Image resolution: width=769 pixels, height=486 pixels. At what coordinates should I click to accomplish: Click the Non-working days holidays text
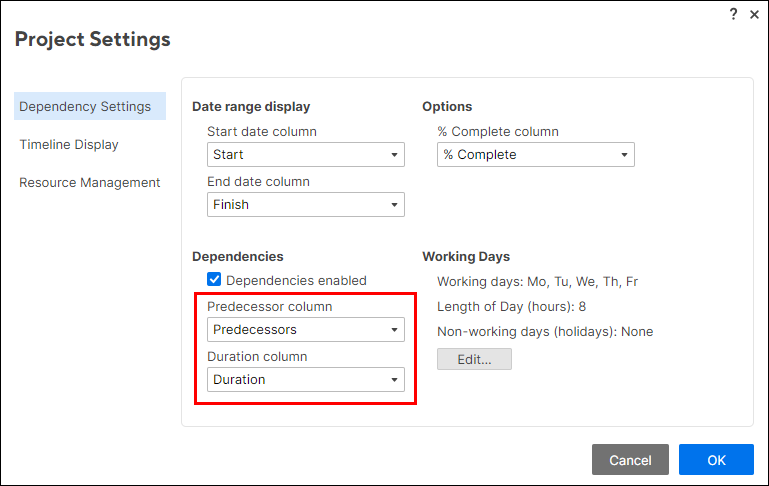(x=545, y=332)
